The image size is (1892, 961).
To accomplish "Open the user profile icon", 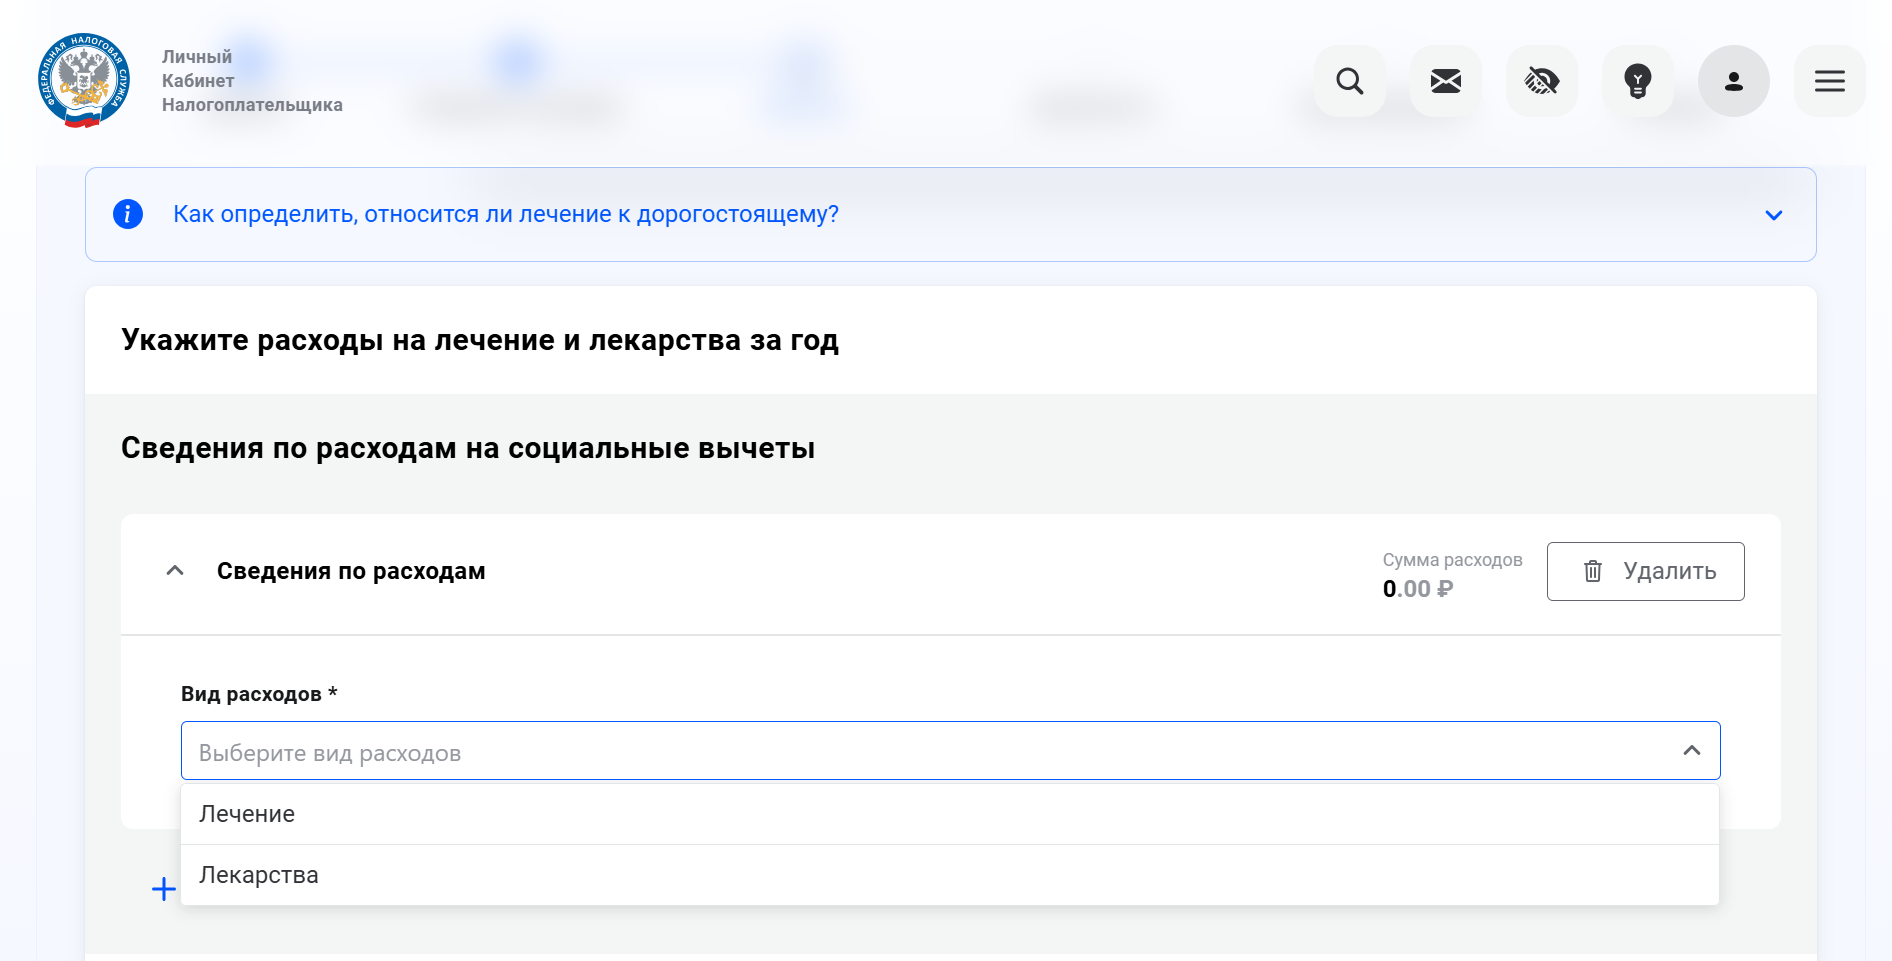I will (1733, 81).
